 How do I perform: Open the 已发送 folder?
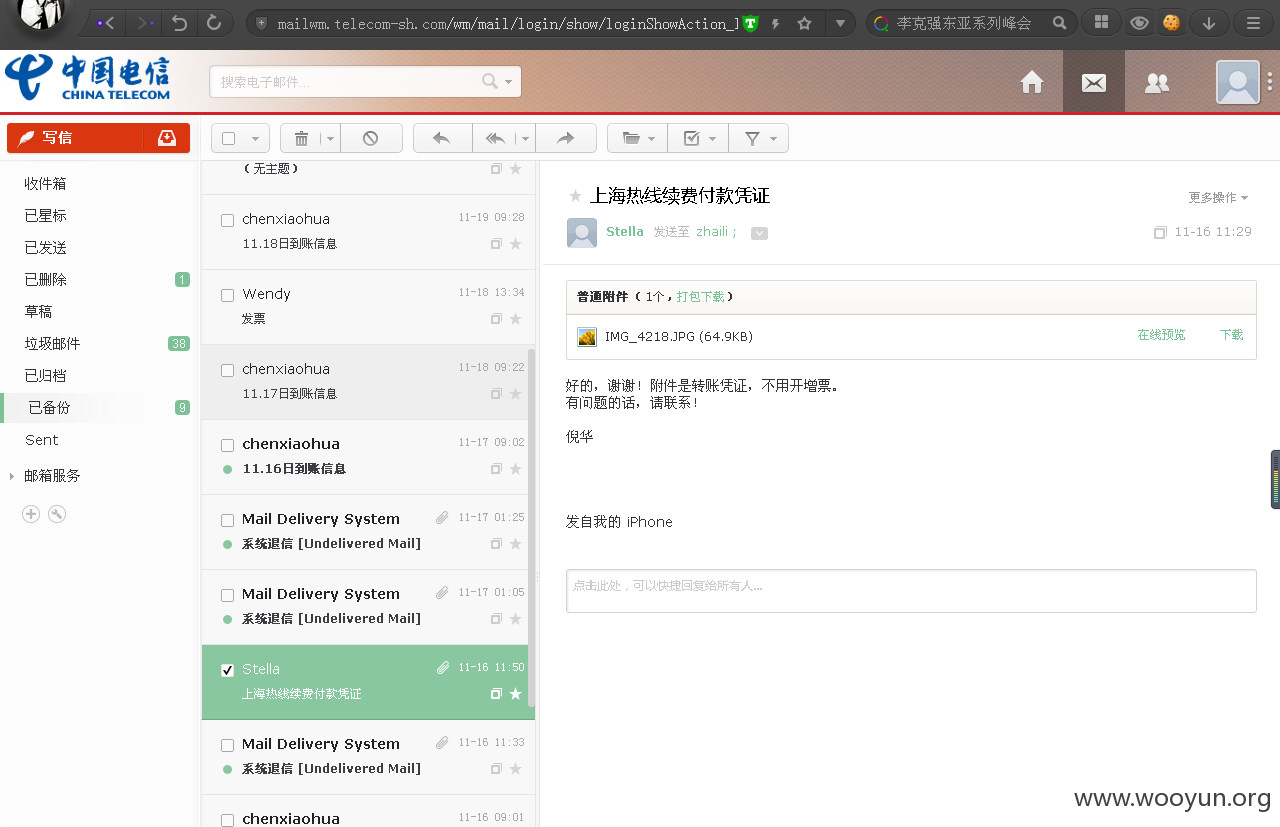pyautogui.click(x=45, y=248)
